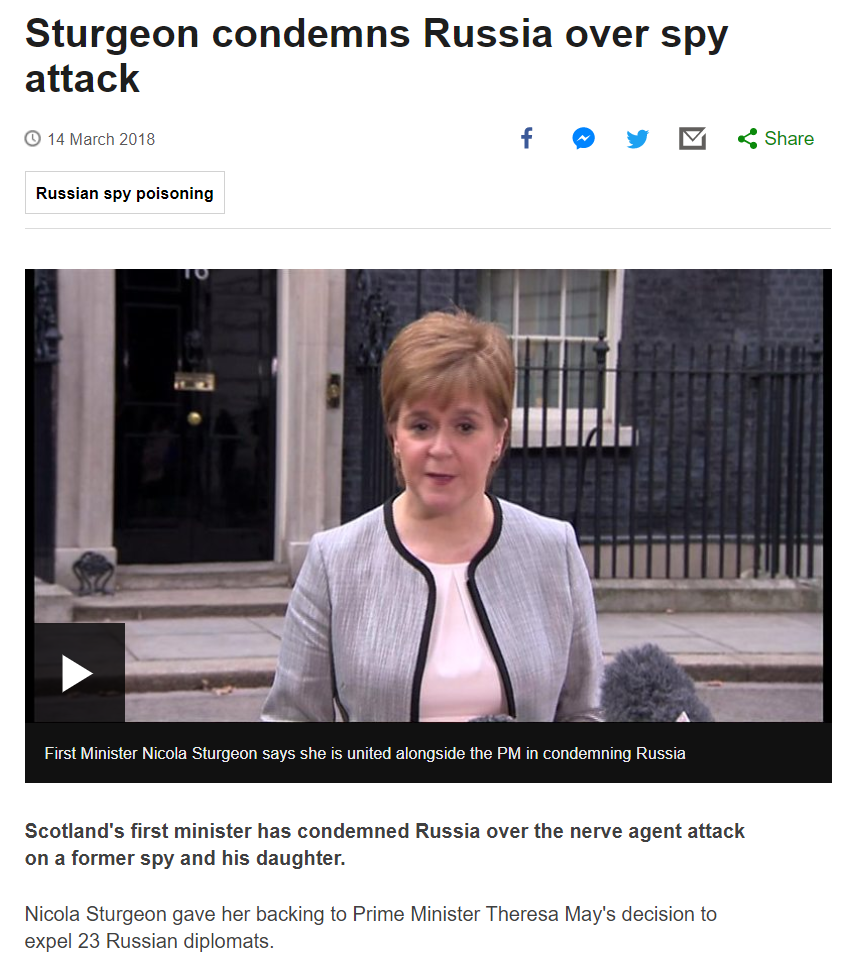Click the video thumbnail of Sturgeon

(x=428, y=495)
